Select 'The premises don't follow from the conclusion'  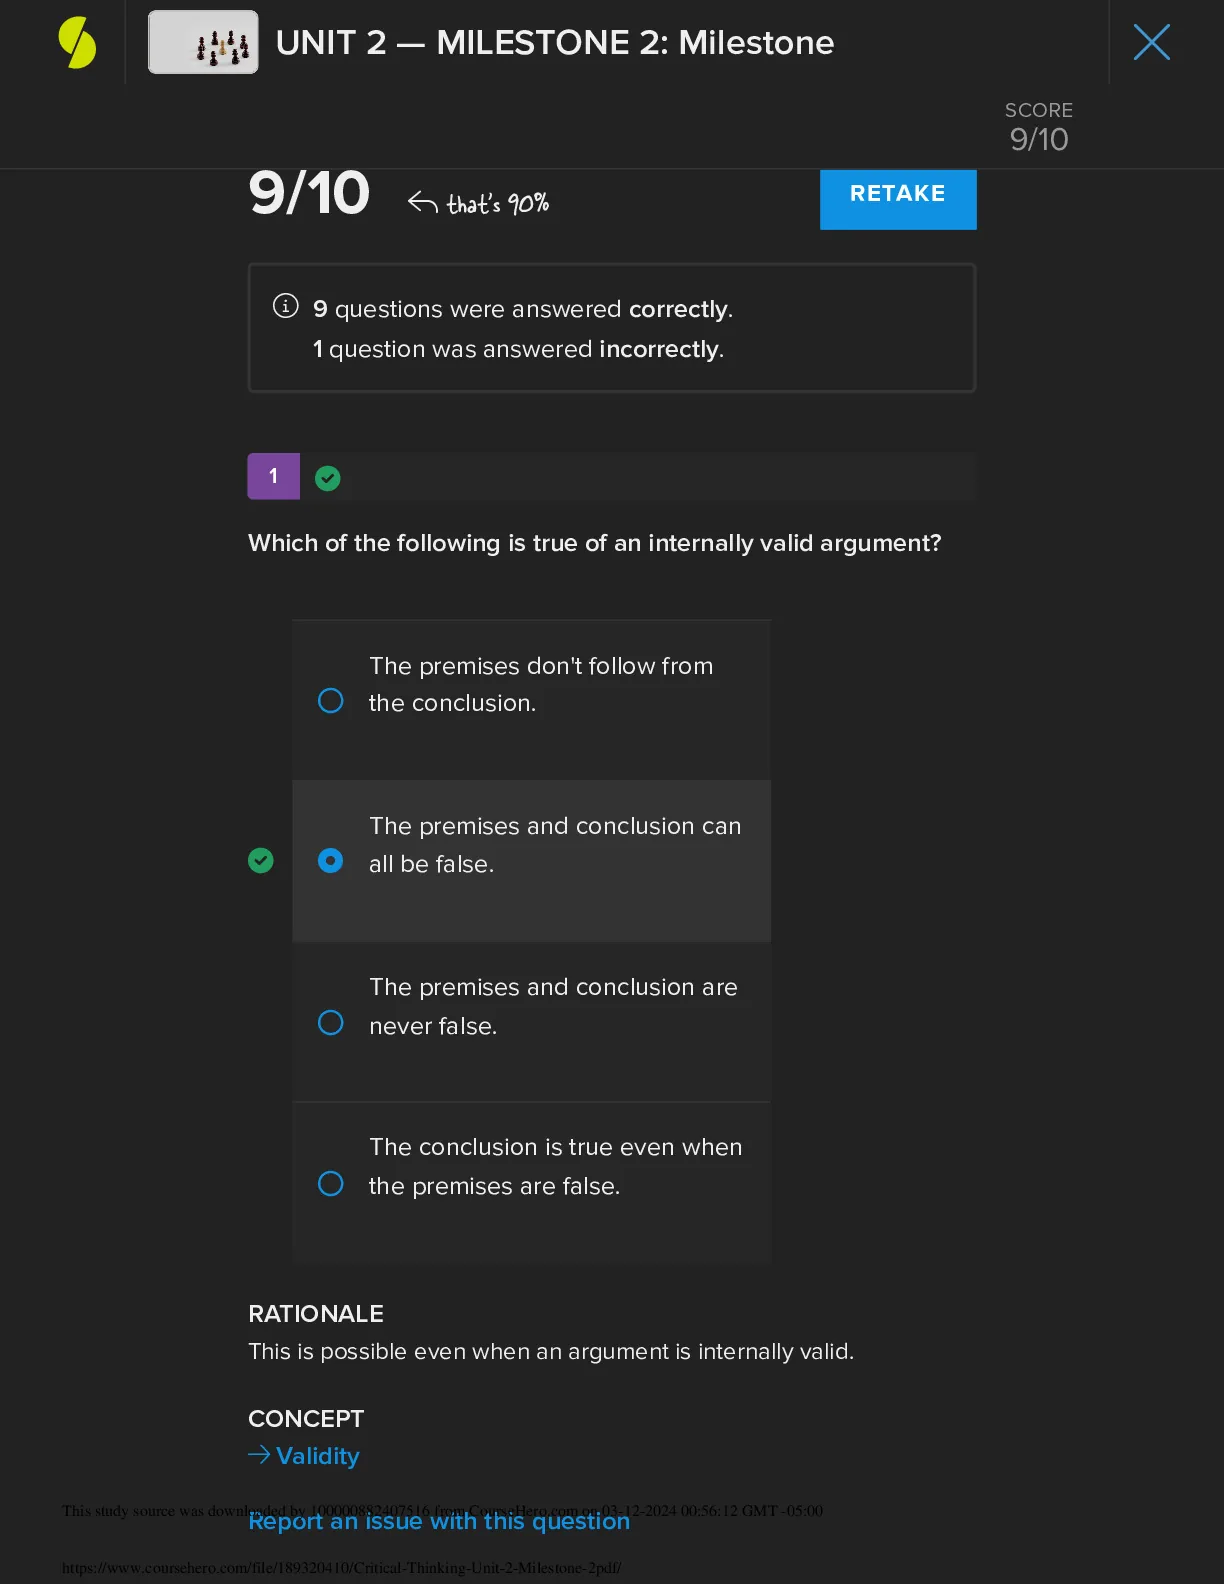click(x=531, y=700)
